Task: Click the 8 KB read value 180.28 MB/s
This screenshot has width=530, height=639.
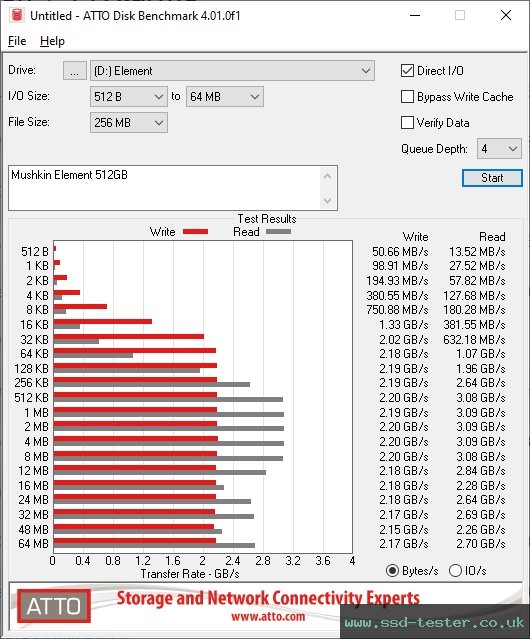Action: (474, 310)
